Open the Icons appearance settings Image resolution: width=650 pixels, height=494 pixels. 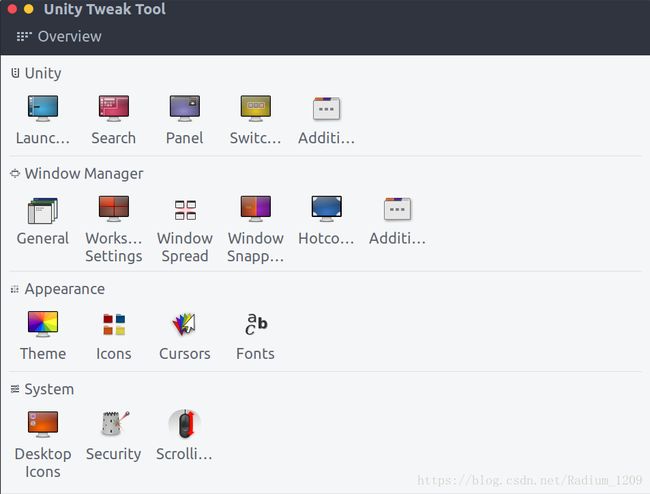tap(114, 324)
